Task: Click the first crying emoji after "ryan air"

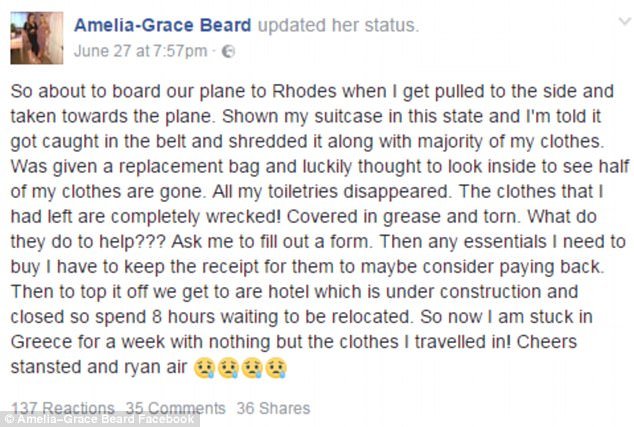Action: [204, 369]
